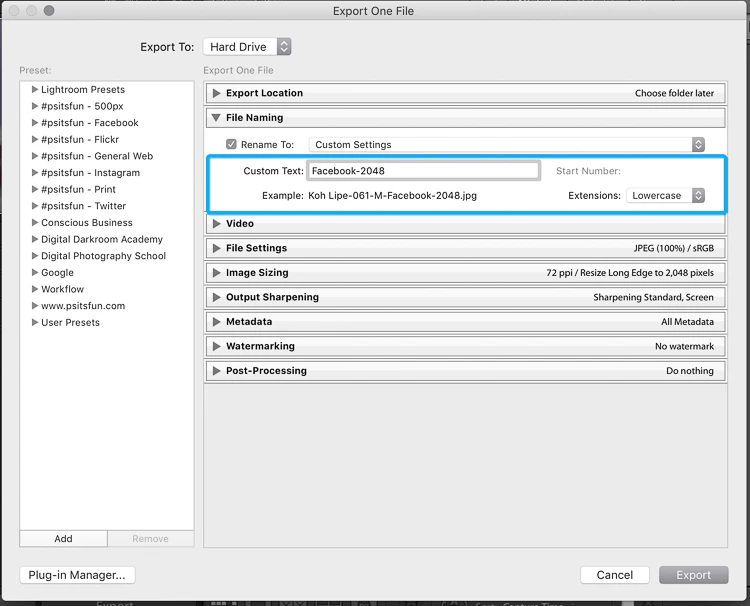750x606 pixels.
Task: Expand the #psitsfun - Twitter preset folder
Action: [34, 206]
